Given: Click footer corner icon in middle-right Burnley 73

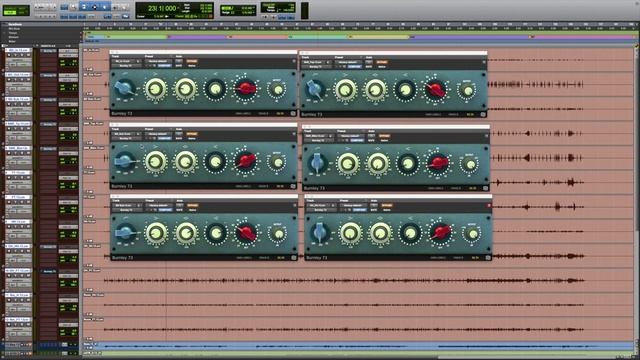Looking at the screenshot, I should click(485, 188).
